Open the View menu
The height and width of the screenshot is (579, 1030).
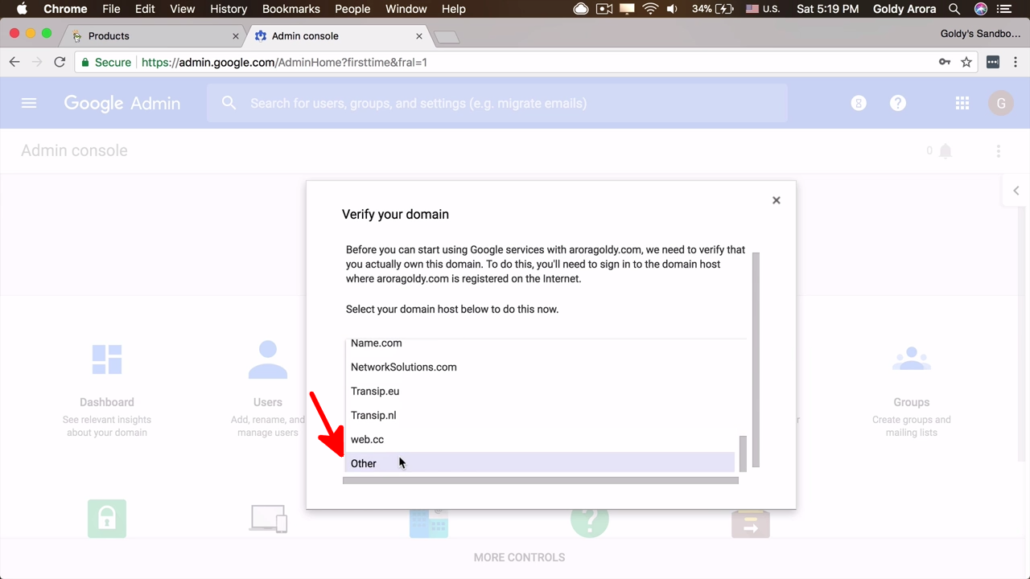(182, 9)
